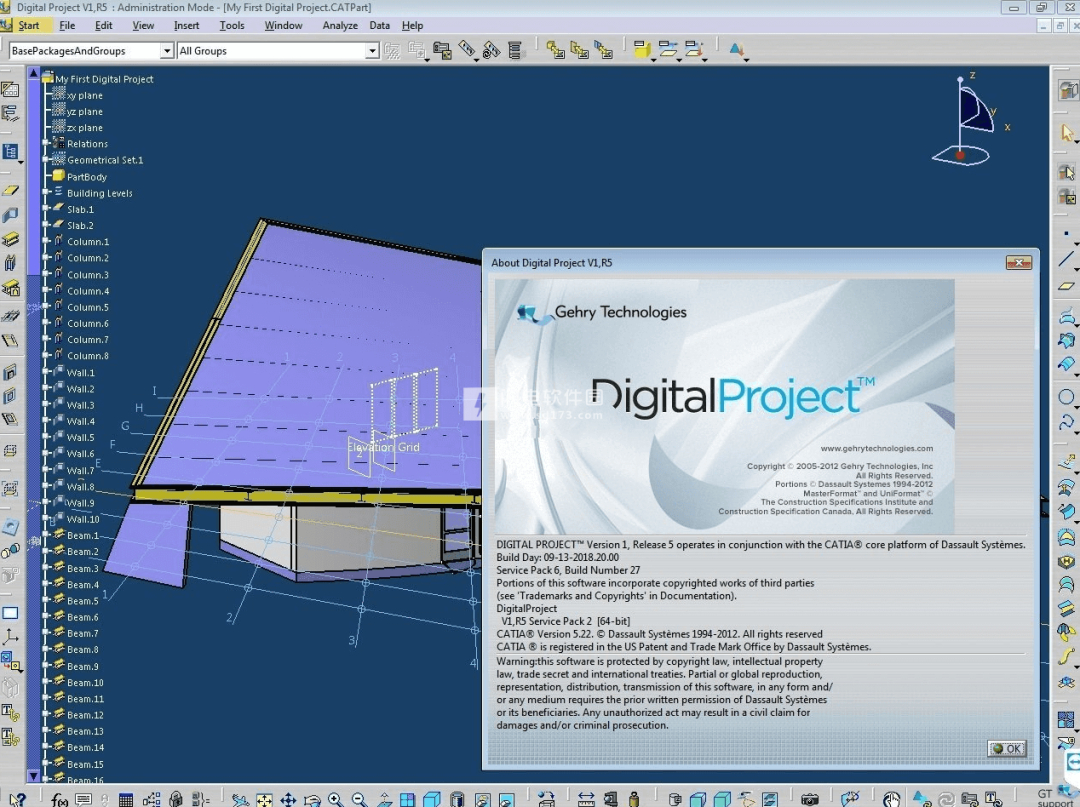Click the tree scroll down arrow
This screenshot has width=1080, height=807.
pos(33,775)
